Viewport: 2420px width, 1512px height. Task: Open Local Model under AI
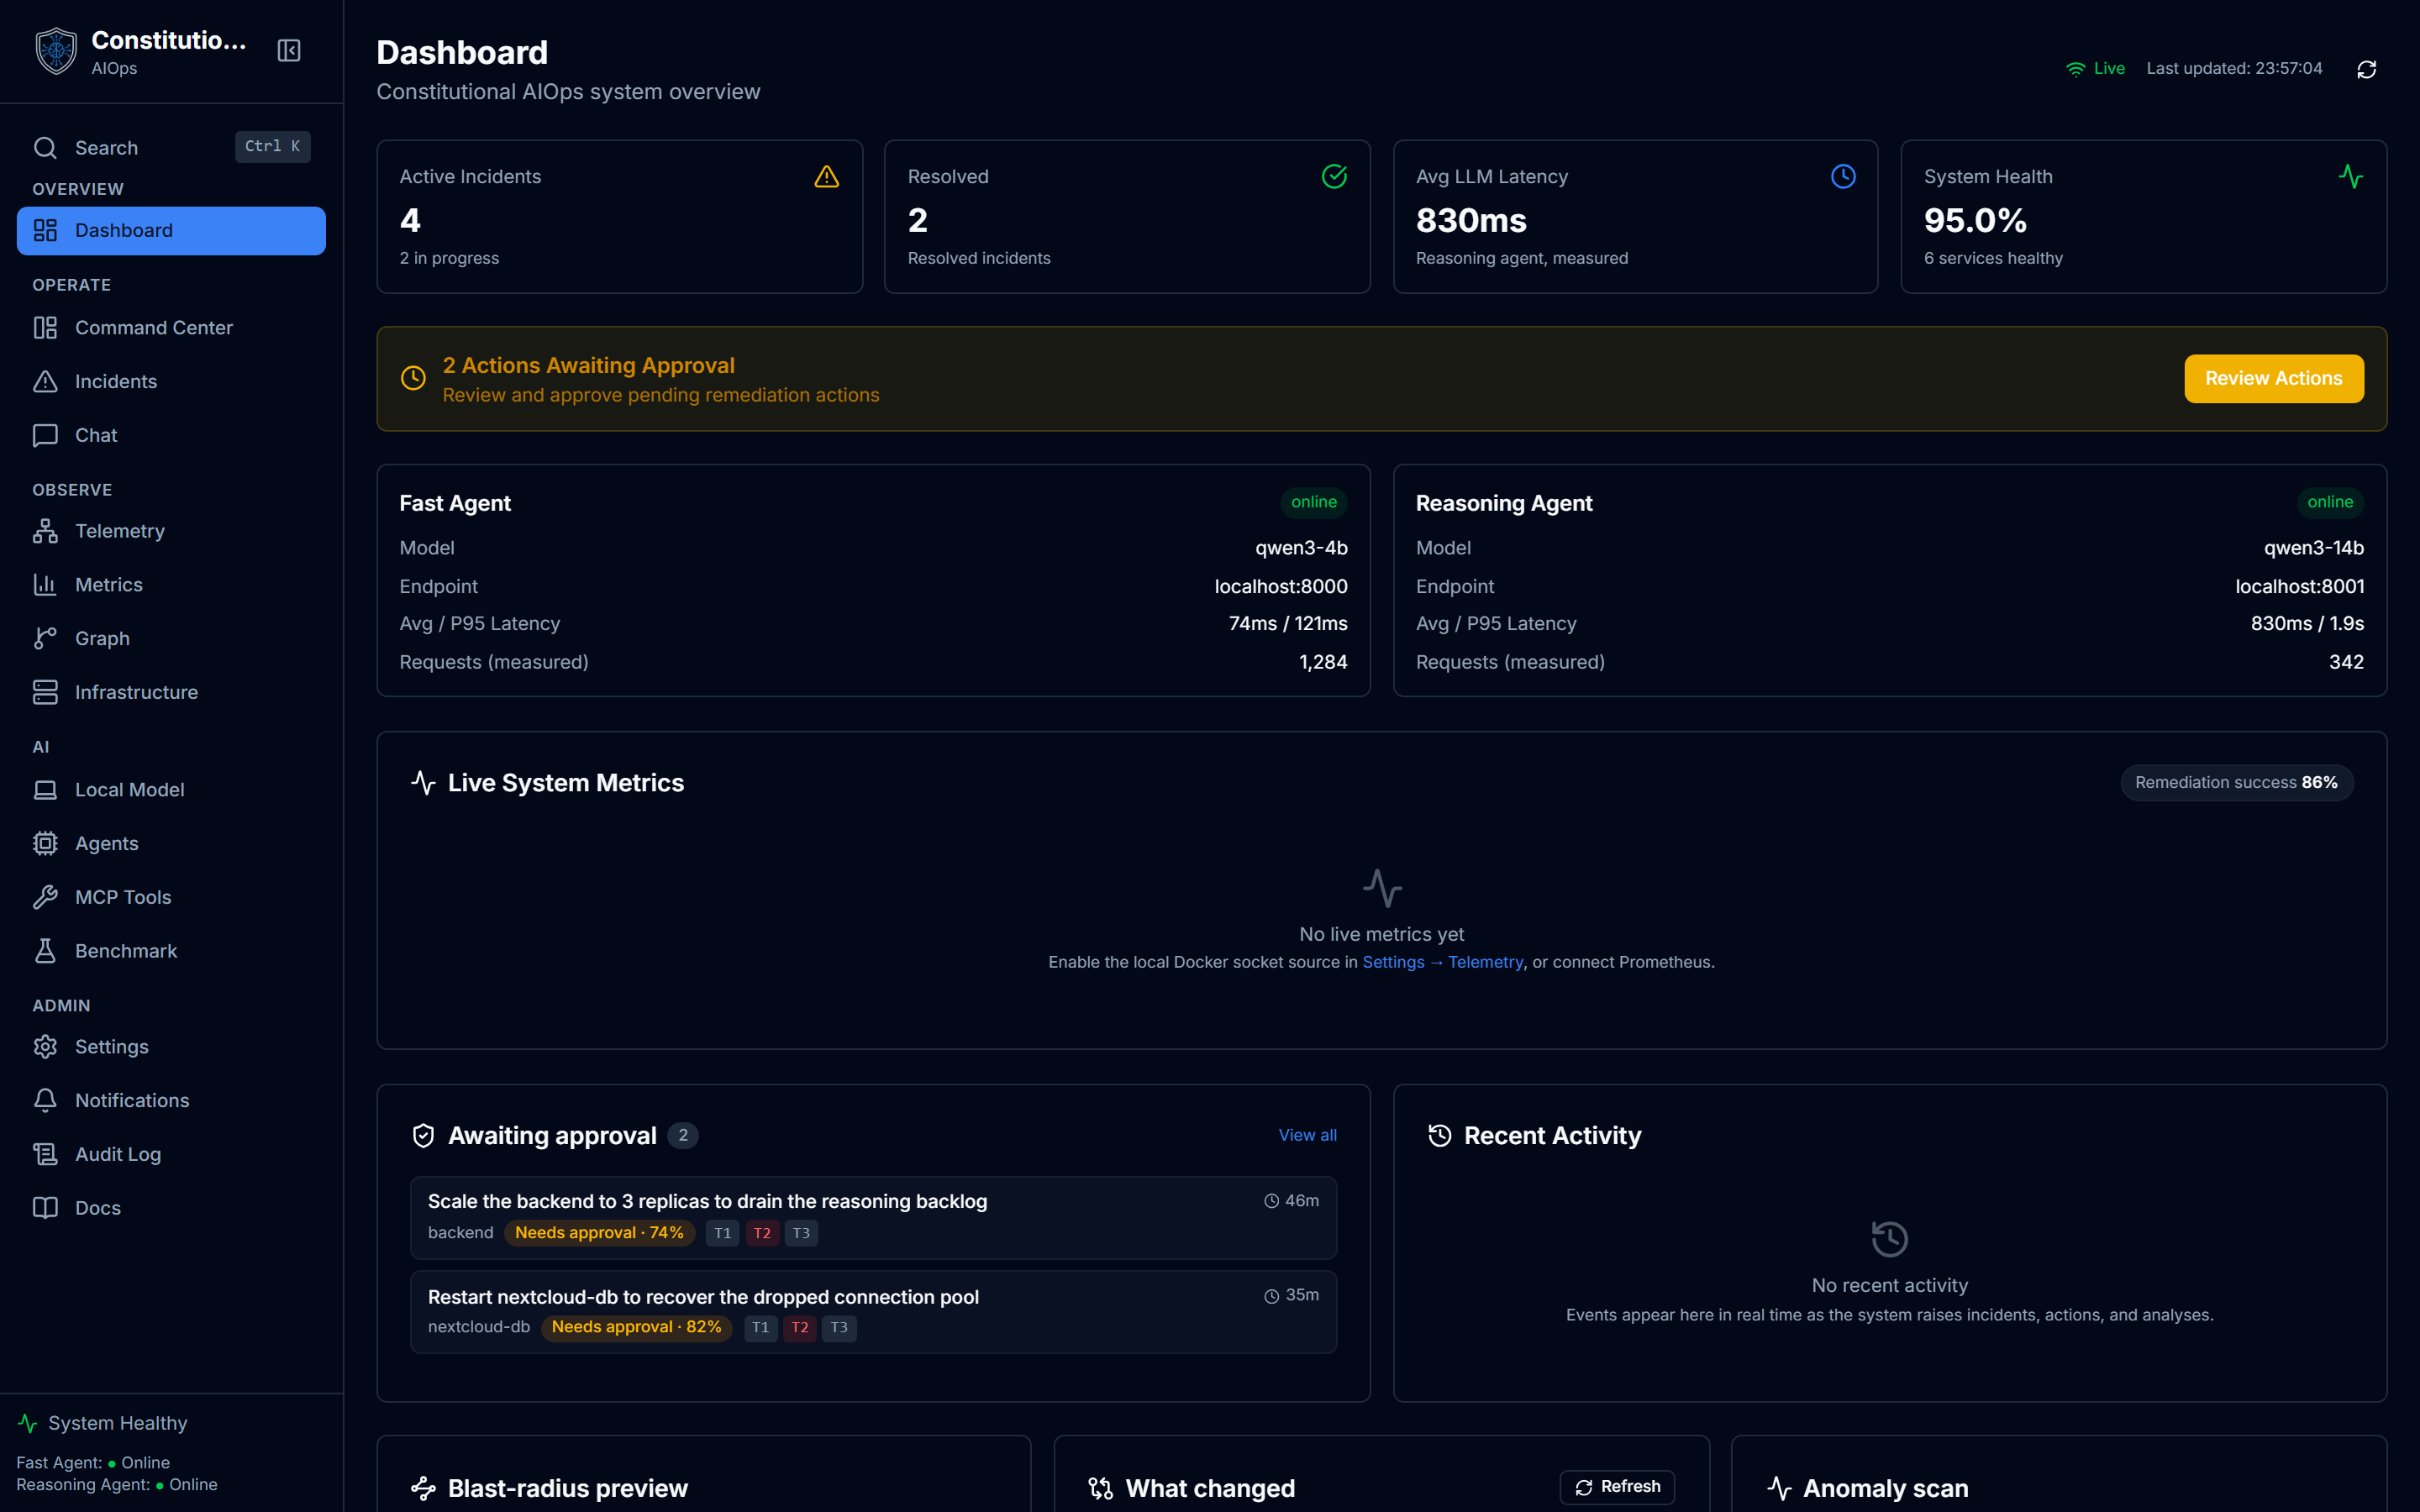coord(171,790)
